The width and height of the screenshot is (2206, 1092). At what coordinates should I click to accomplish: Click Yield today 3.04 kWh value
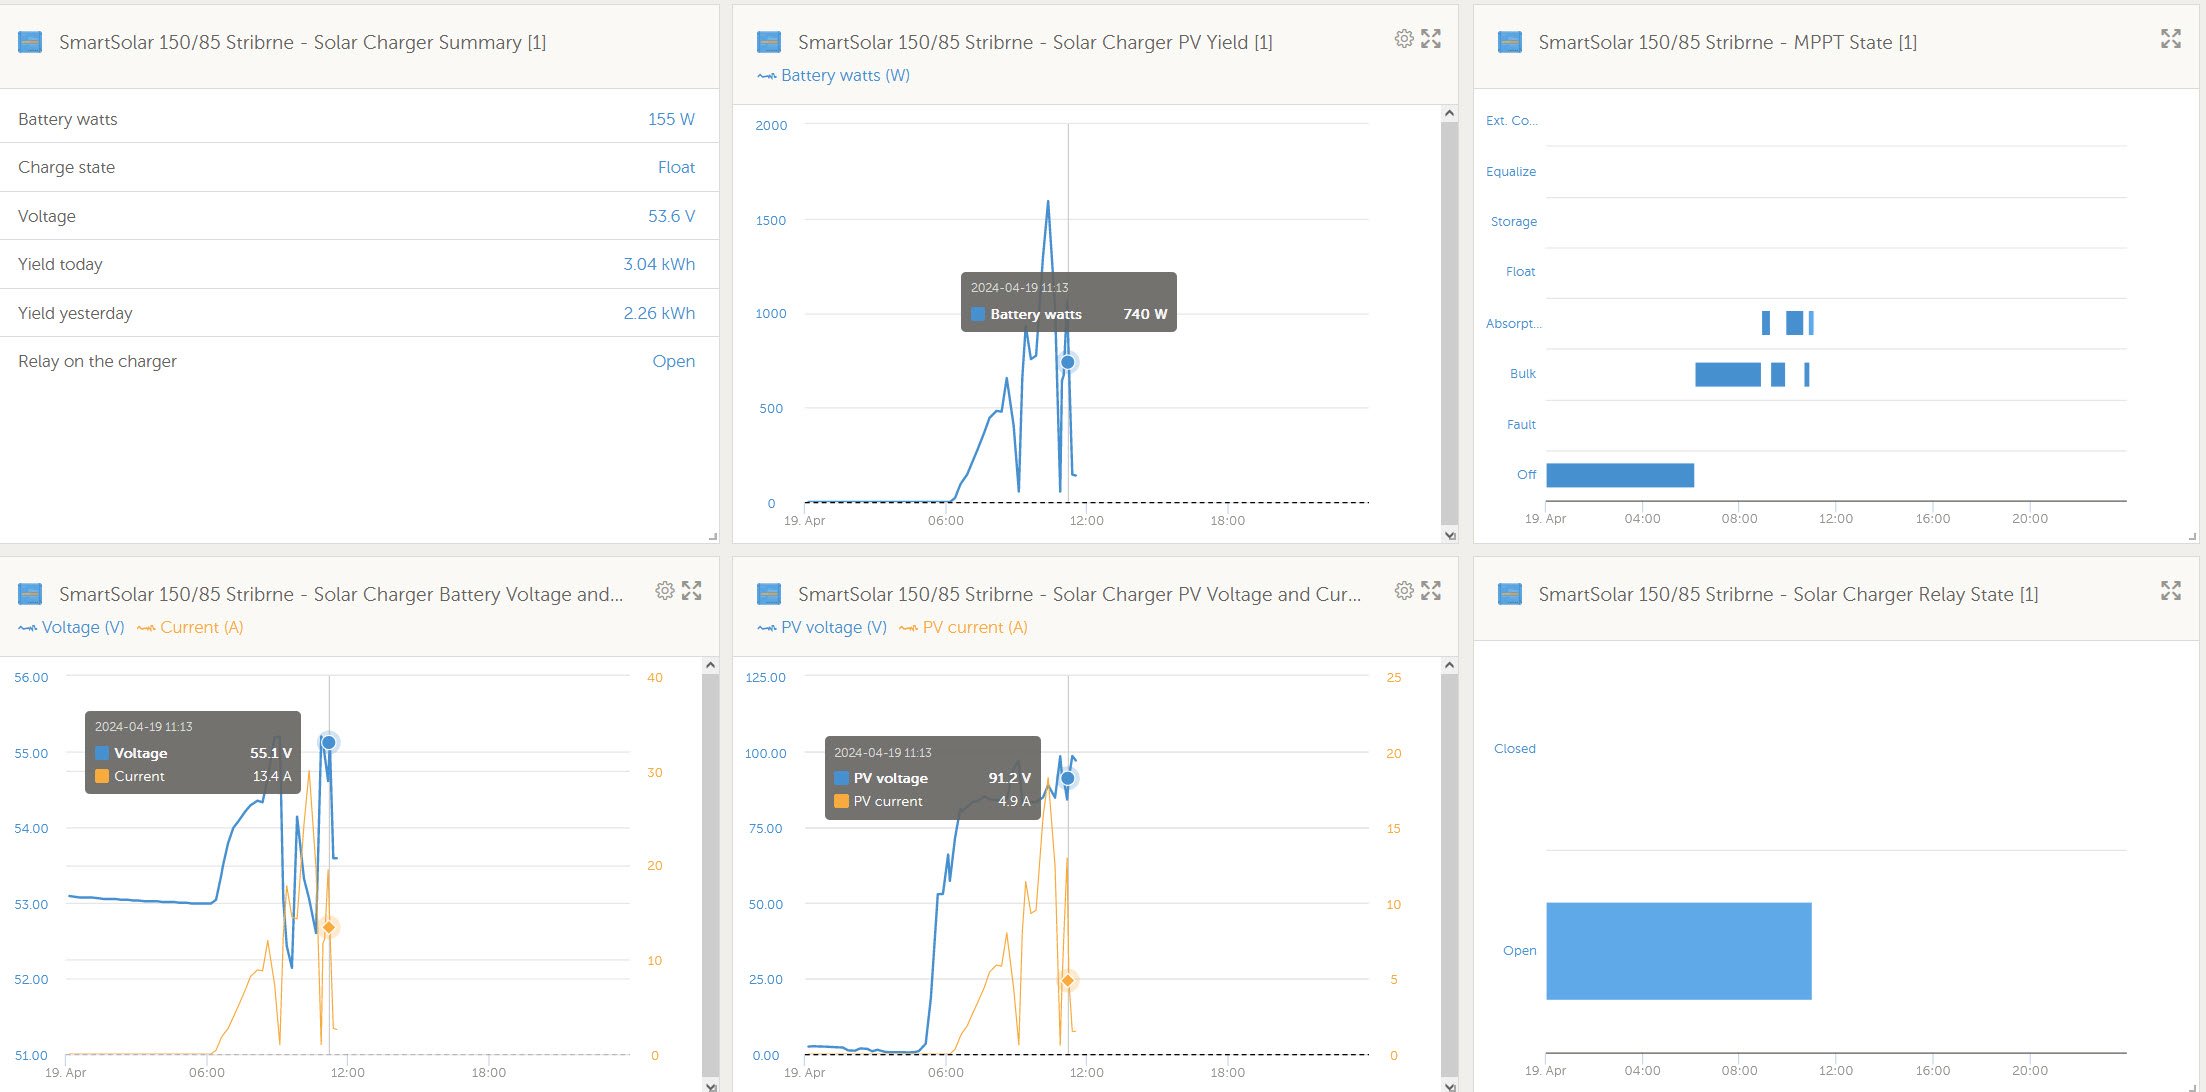658,265
